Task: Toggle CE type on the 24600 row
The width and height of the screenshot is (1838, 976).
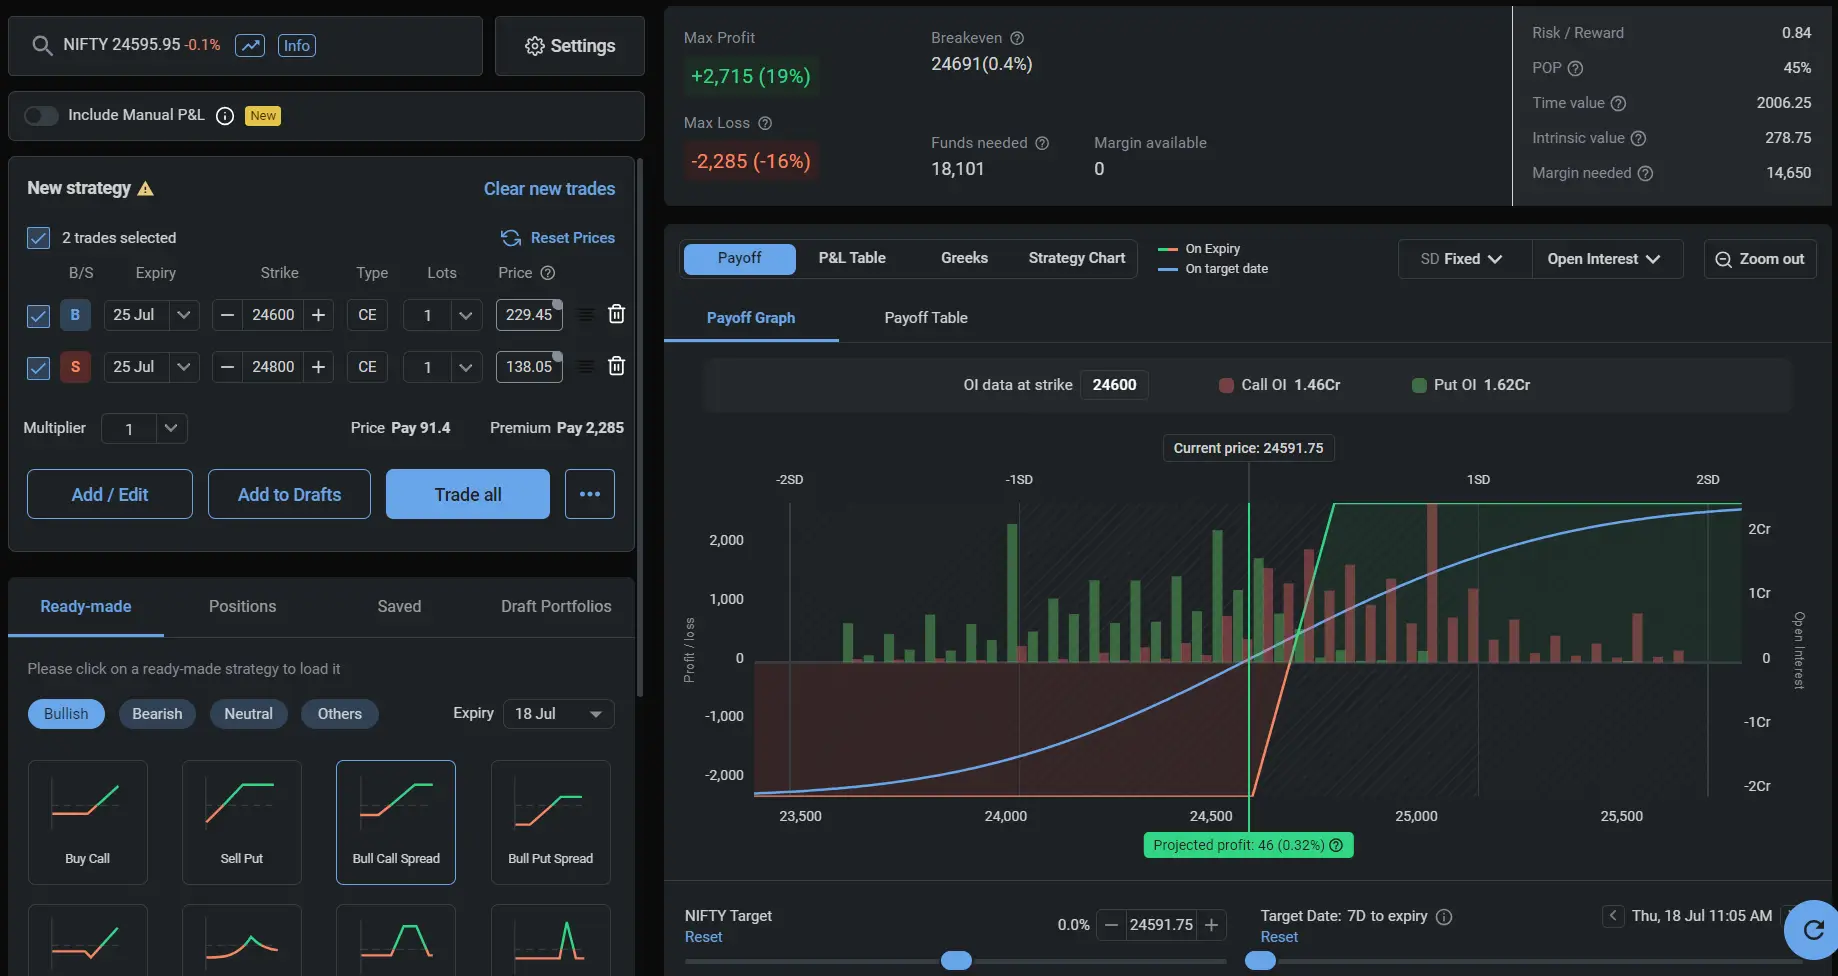Action: [x=367, y=315]
